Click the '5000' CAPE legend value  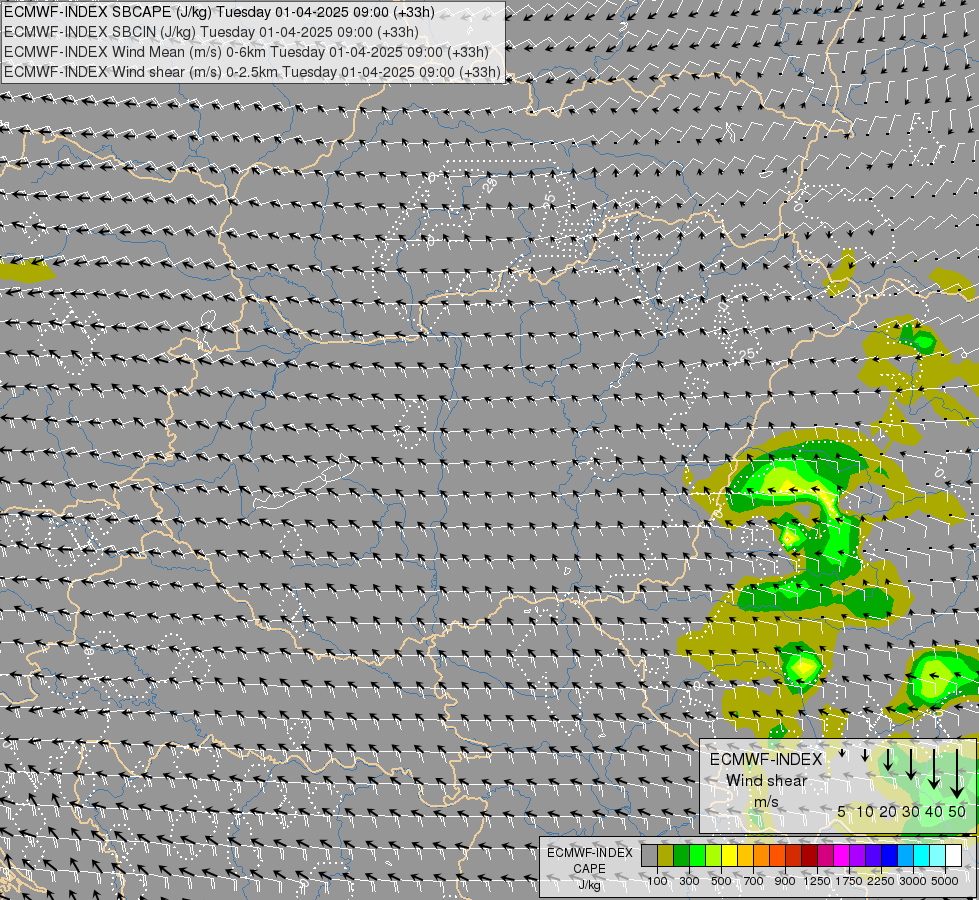tap(945, 881)
